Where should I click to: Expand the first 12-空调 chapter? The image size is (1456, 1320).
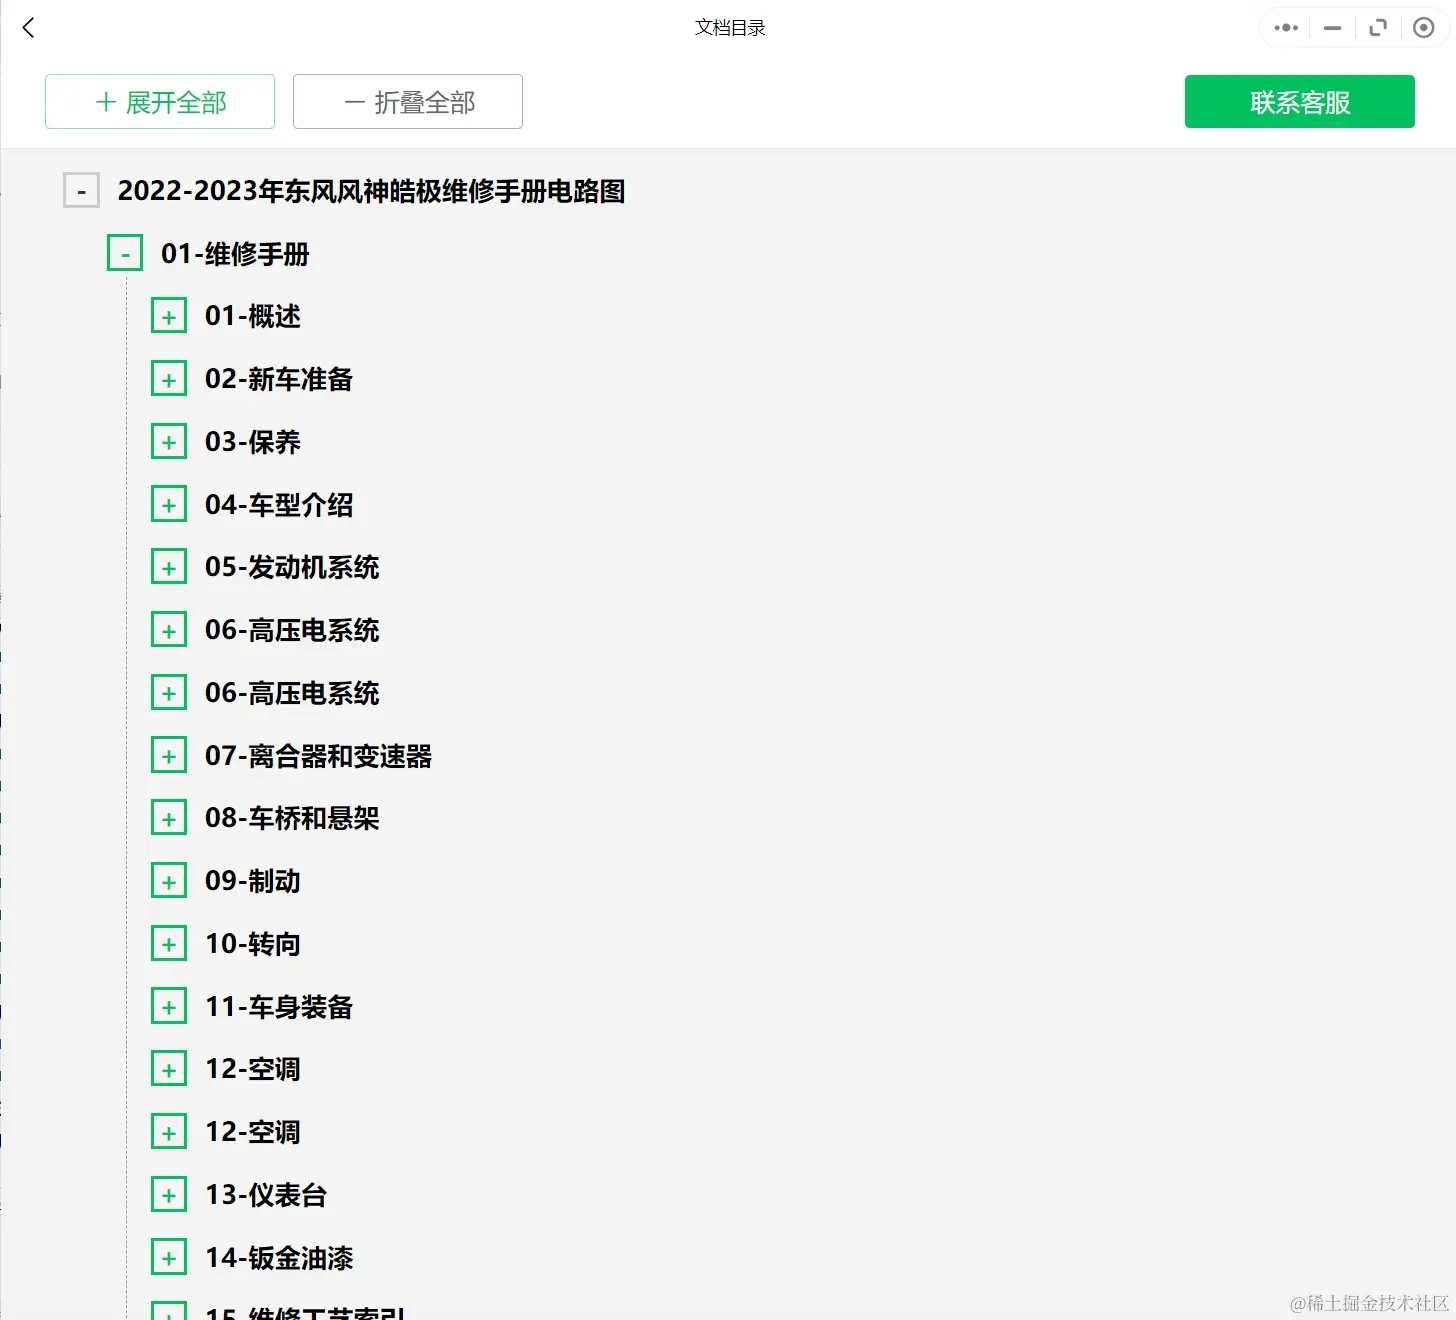point(169,1067)
